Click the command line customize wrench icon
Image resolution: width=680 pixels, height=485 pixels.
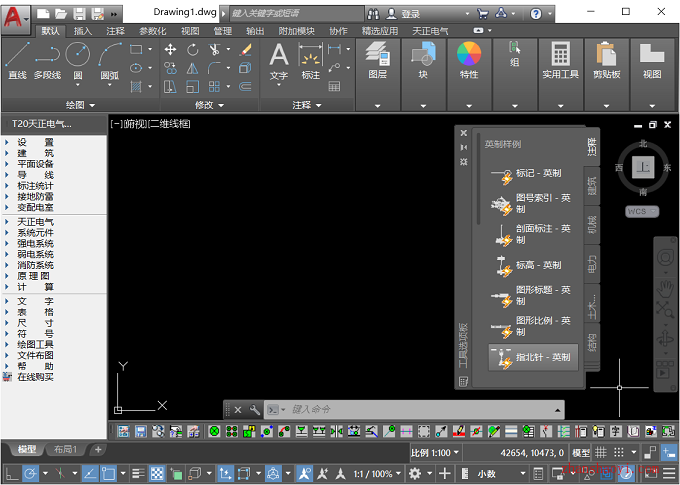(255, 410)
